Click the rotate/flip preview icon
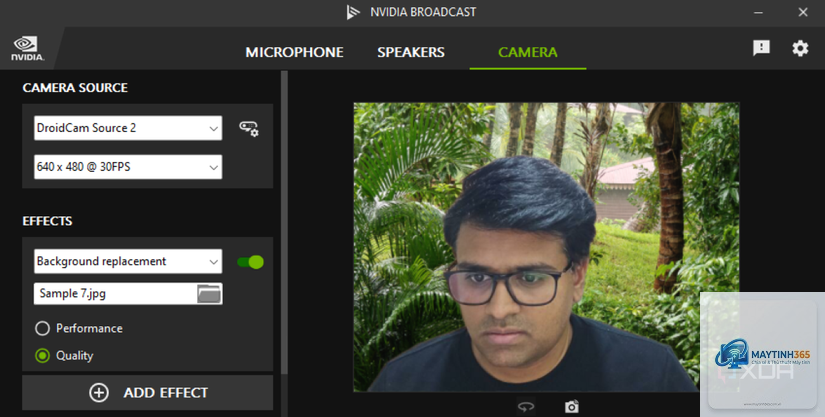The image size is (825, 417). (x=526, y=406)
